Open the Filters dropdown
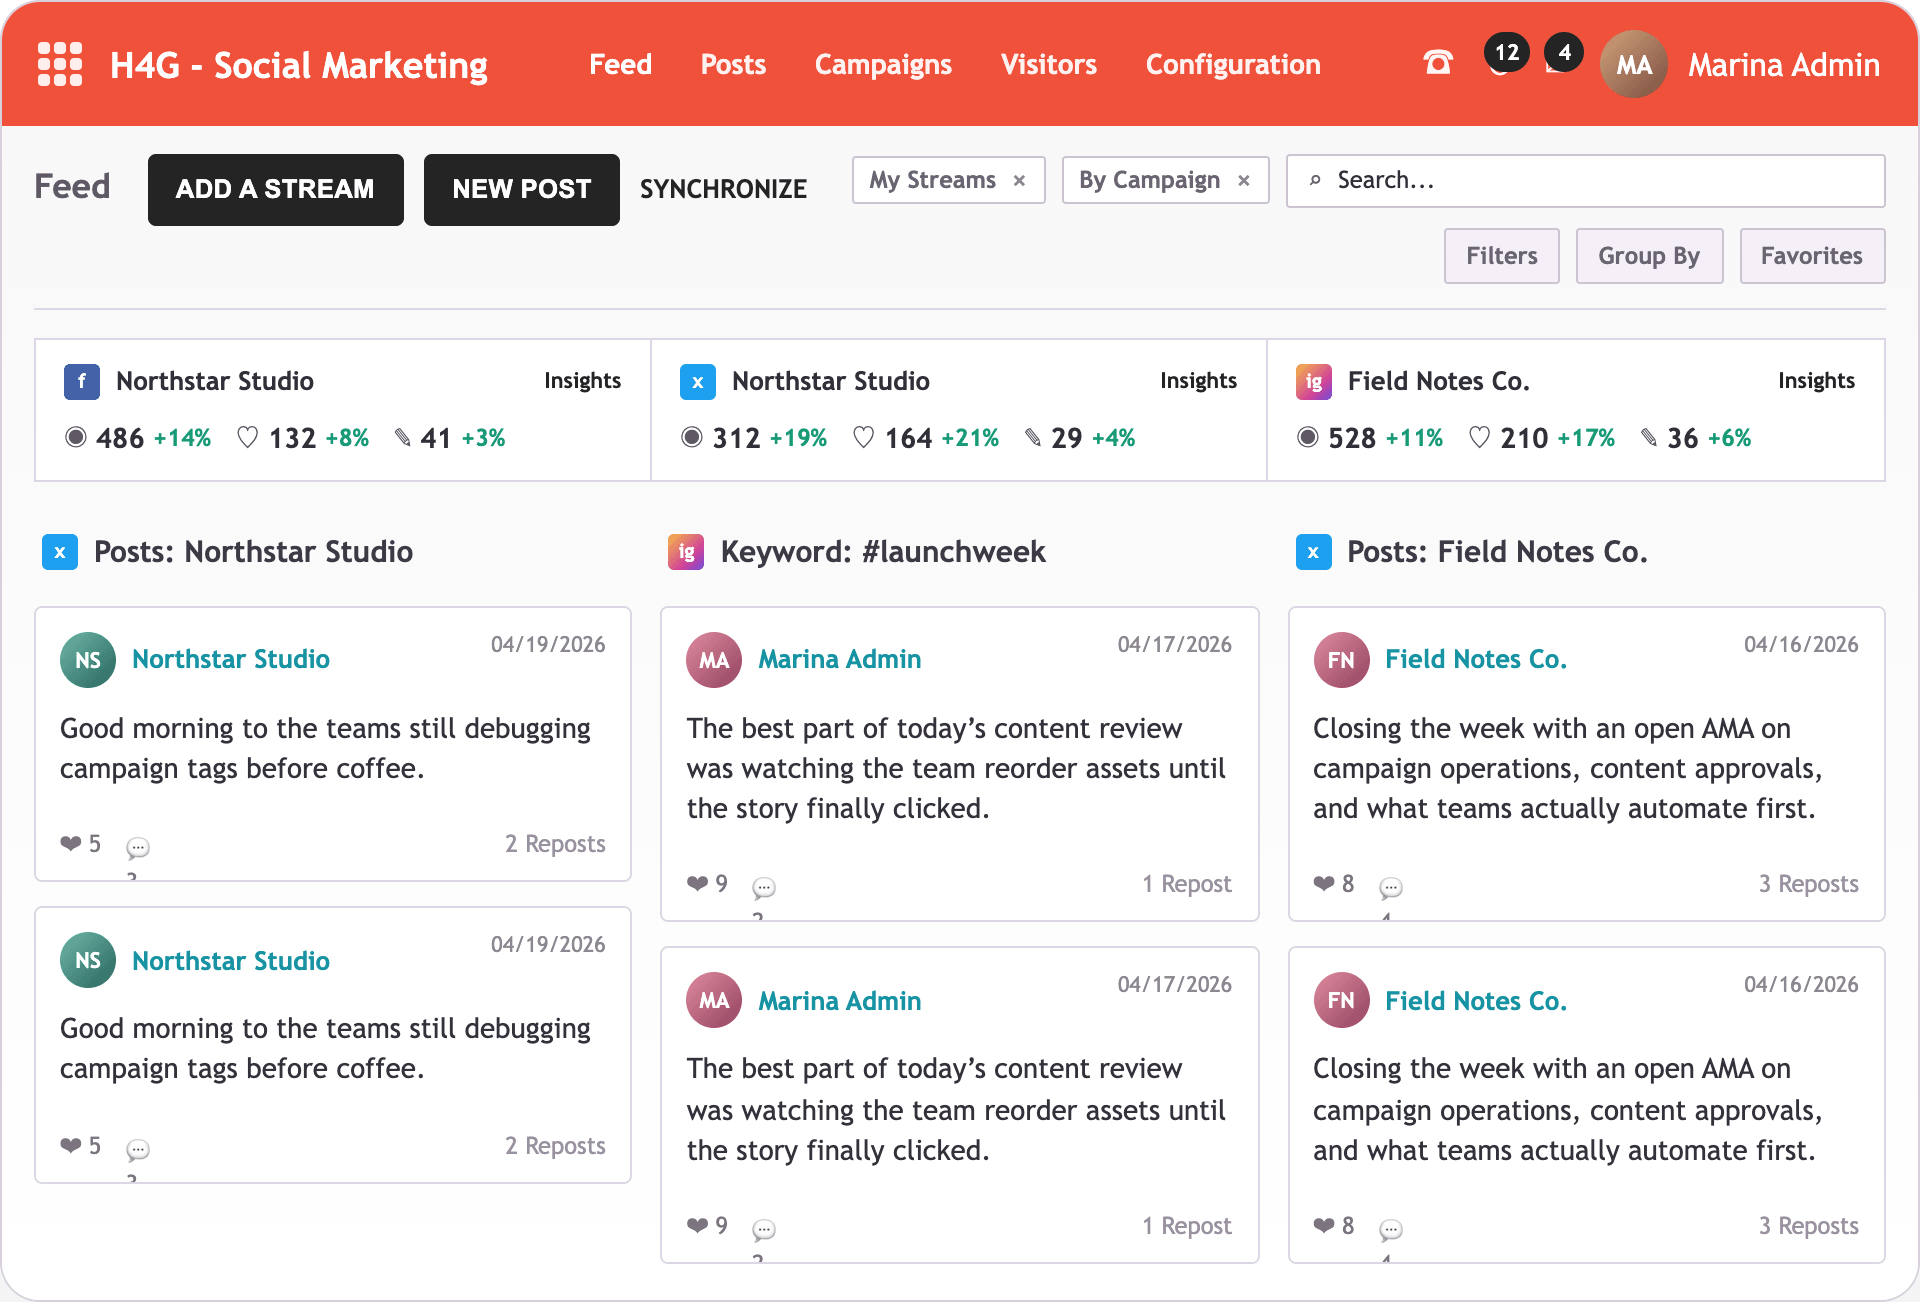 (x=1501, y=256)
